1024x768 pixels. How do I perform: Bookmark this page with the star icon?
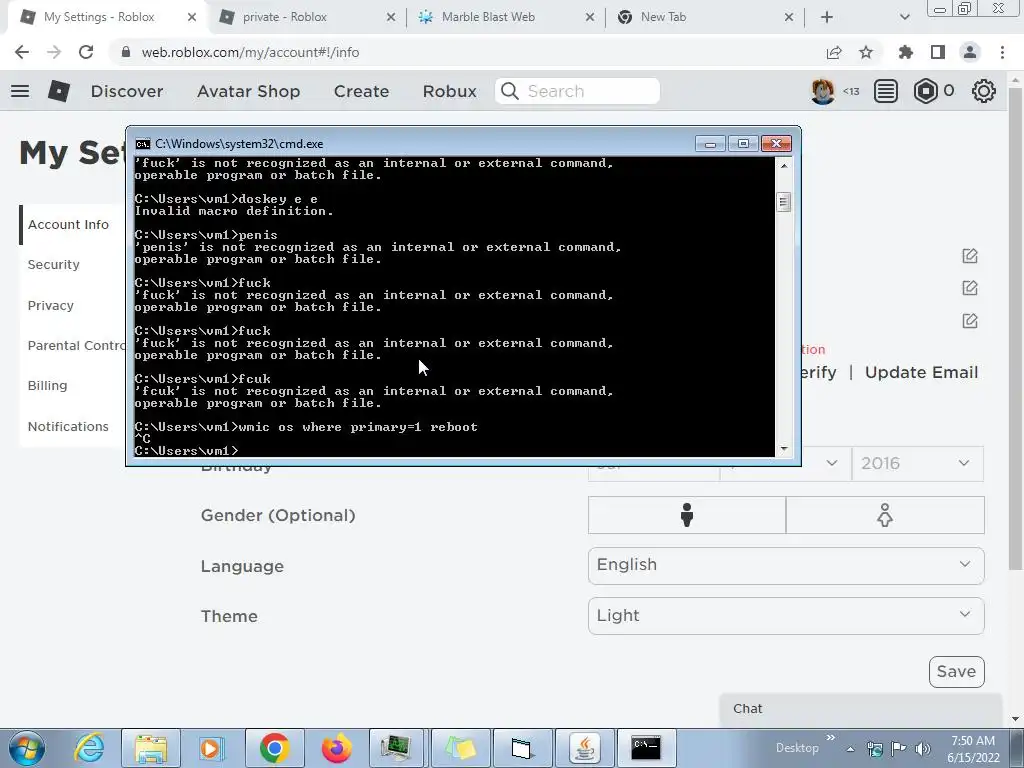pos(866,52)
